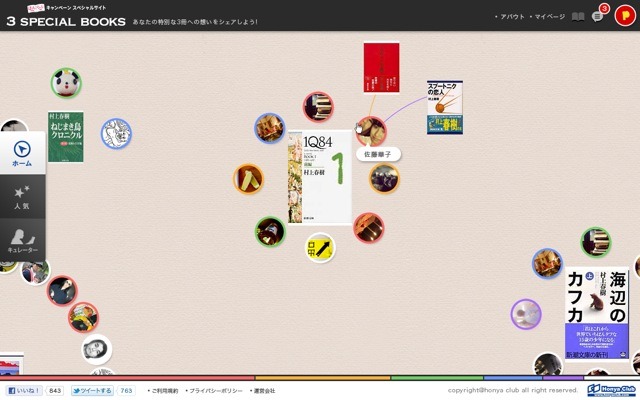This screenshot has height=400, width=640.
Task: Click blue-ringed avatar left of 海辺のカフカ
Action: click(547, 264)
